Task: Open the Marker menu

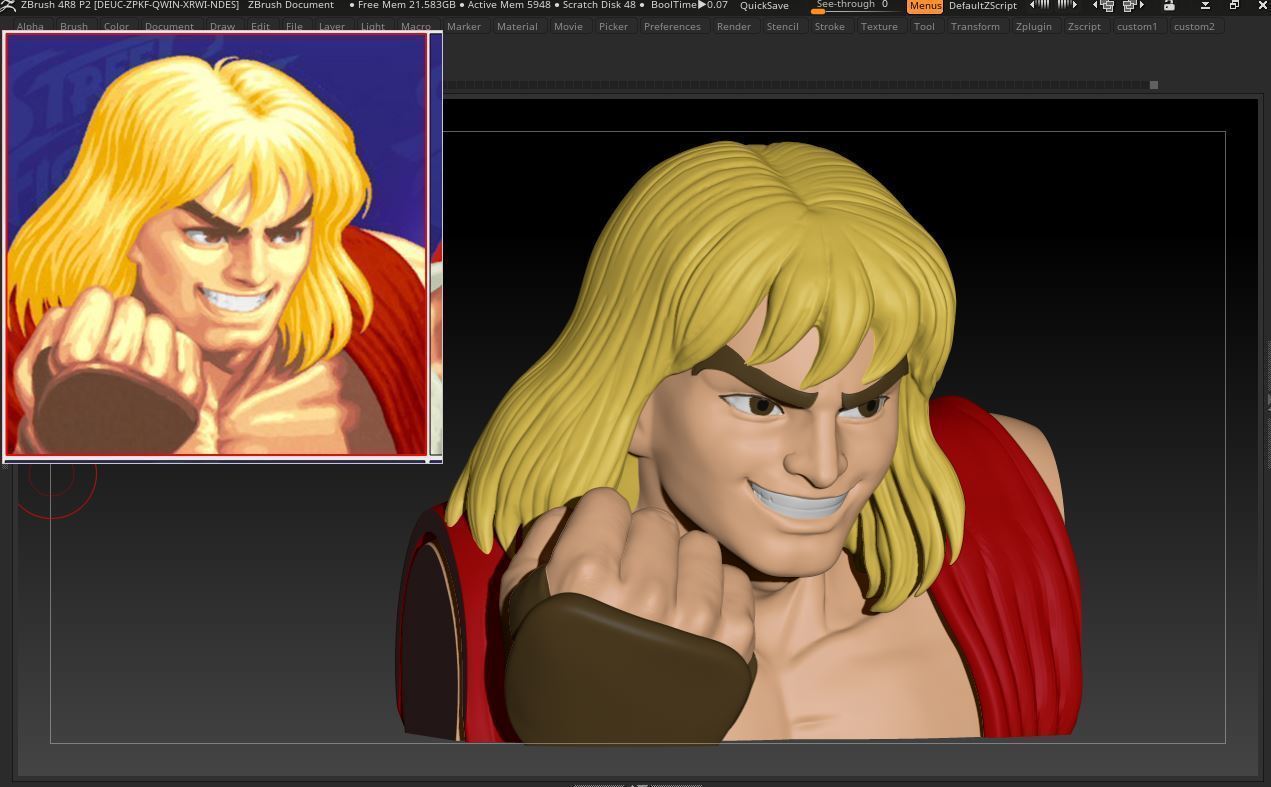Action: coord(464,26)
